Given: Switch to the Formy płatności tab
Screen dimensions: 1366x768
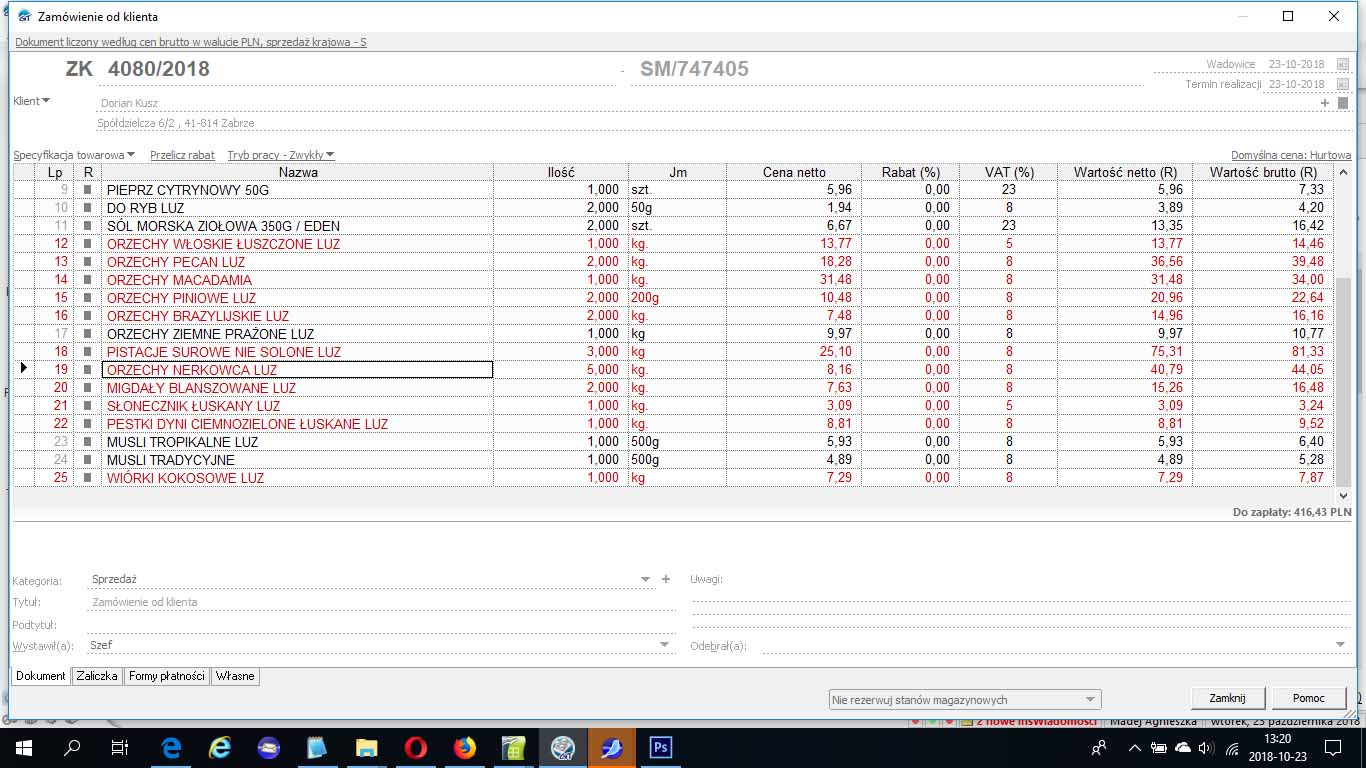Looking at the screenshot, I should [x=166, y=676].
